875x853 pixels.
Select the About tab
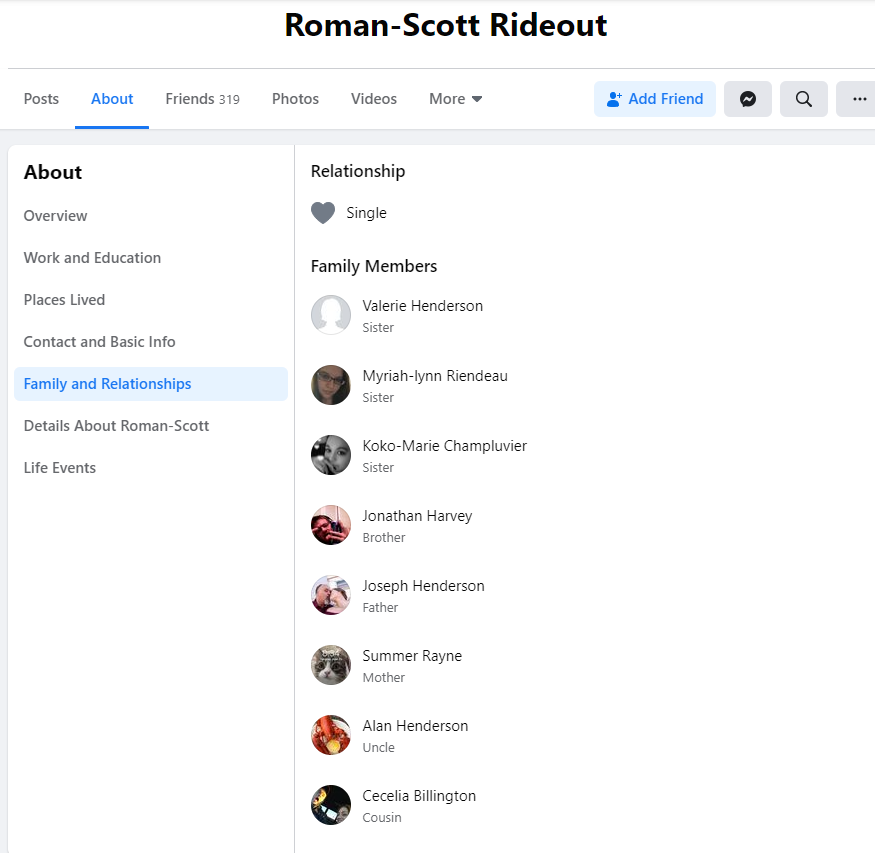point(112,99)
